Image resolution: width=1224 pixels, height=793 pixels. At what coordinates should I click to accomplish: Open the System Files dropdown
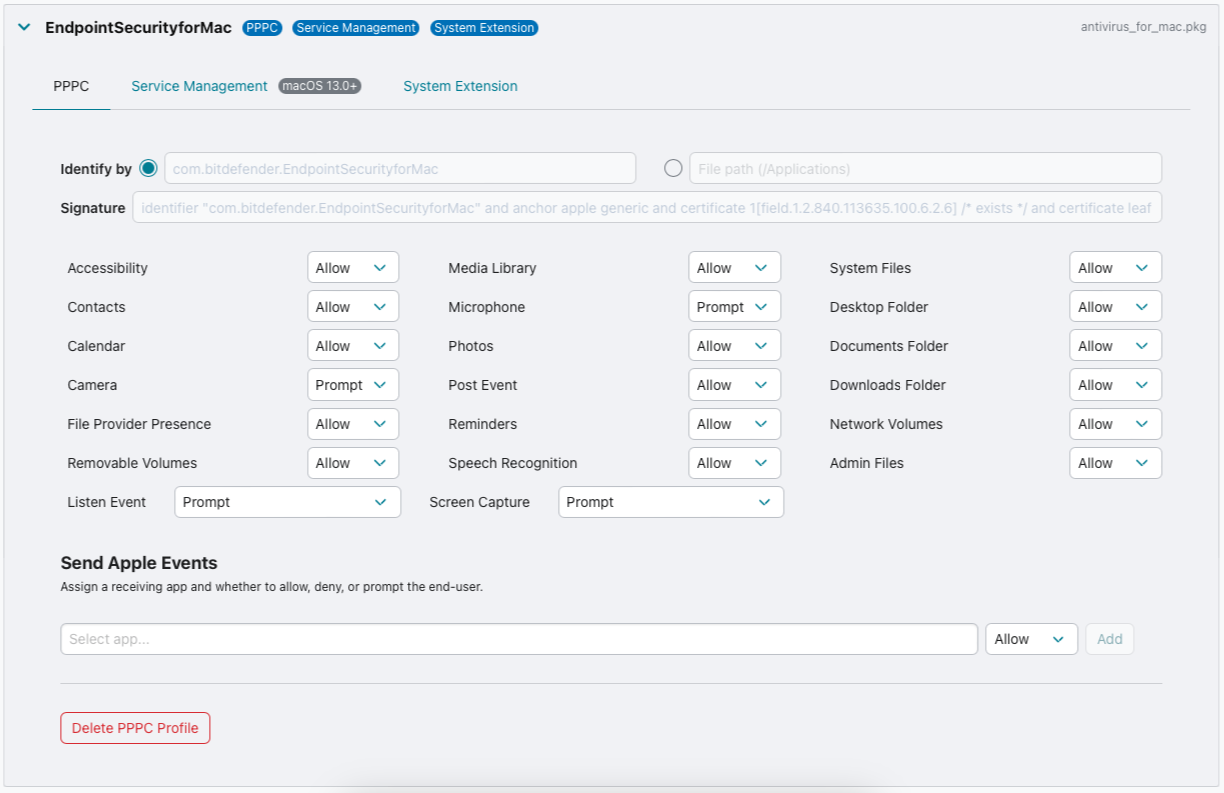(1116, 268)
